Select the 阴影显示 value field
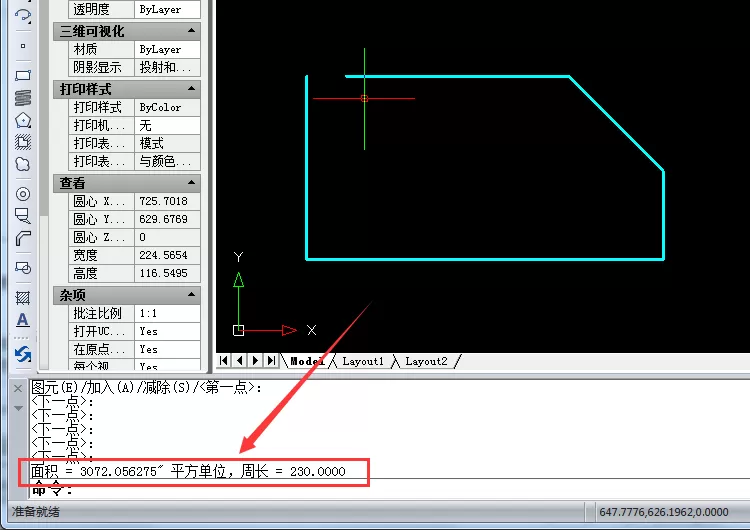 tap(167, 67)
